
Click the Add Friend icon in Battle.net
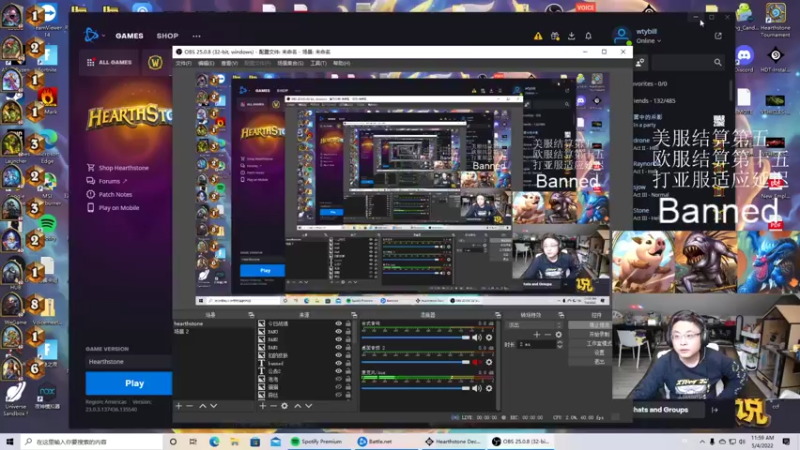[640, 62]
